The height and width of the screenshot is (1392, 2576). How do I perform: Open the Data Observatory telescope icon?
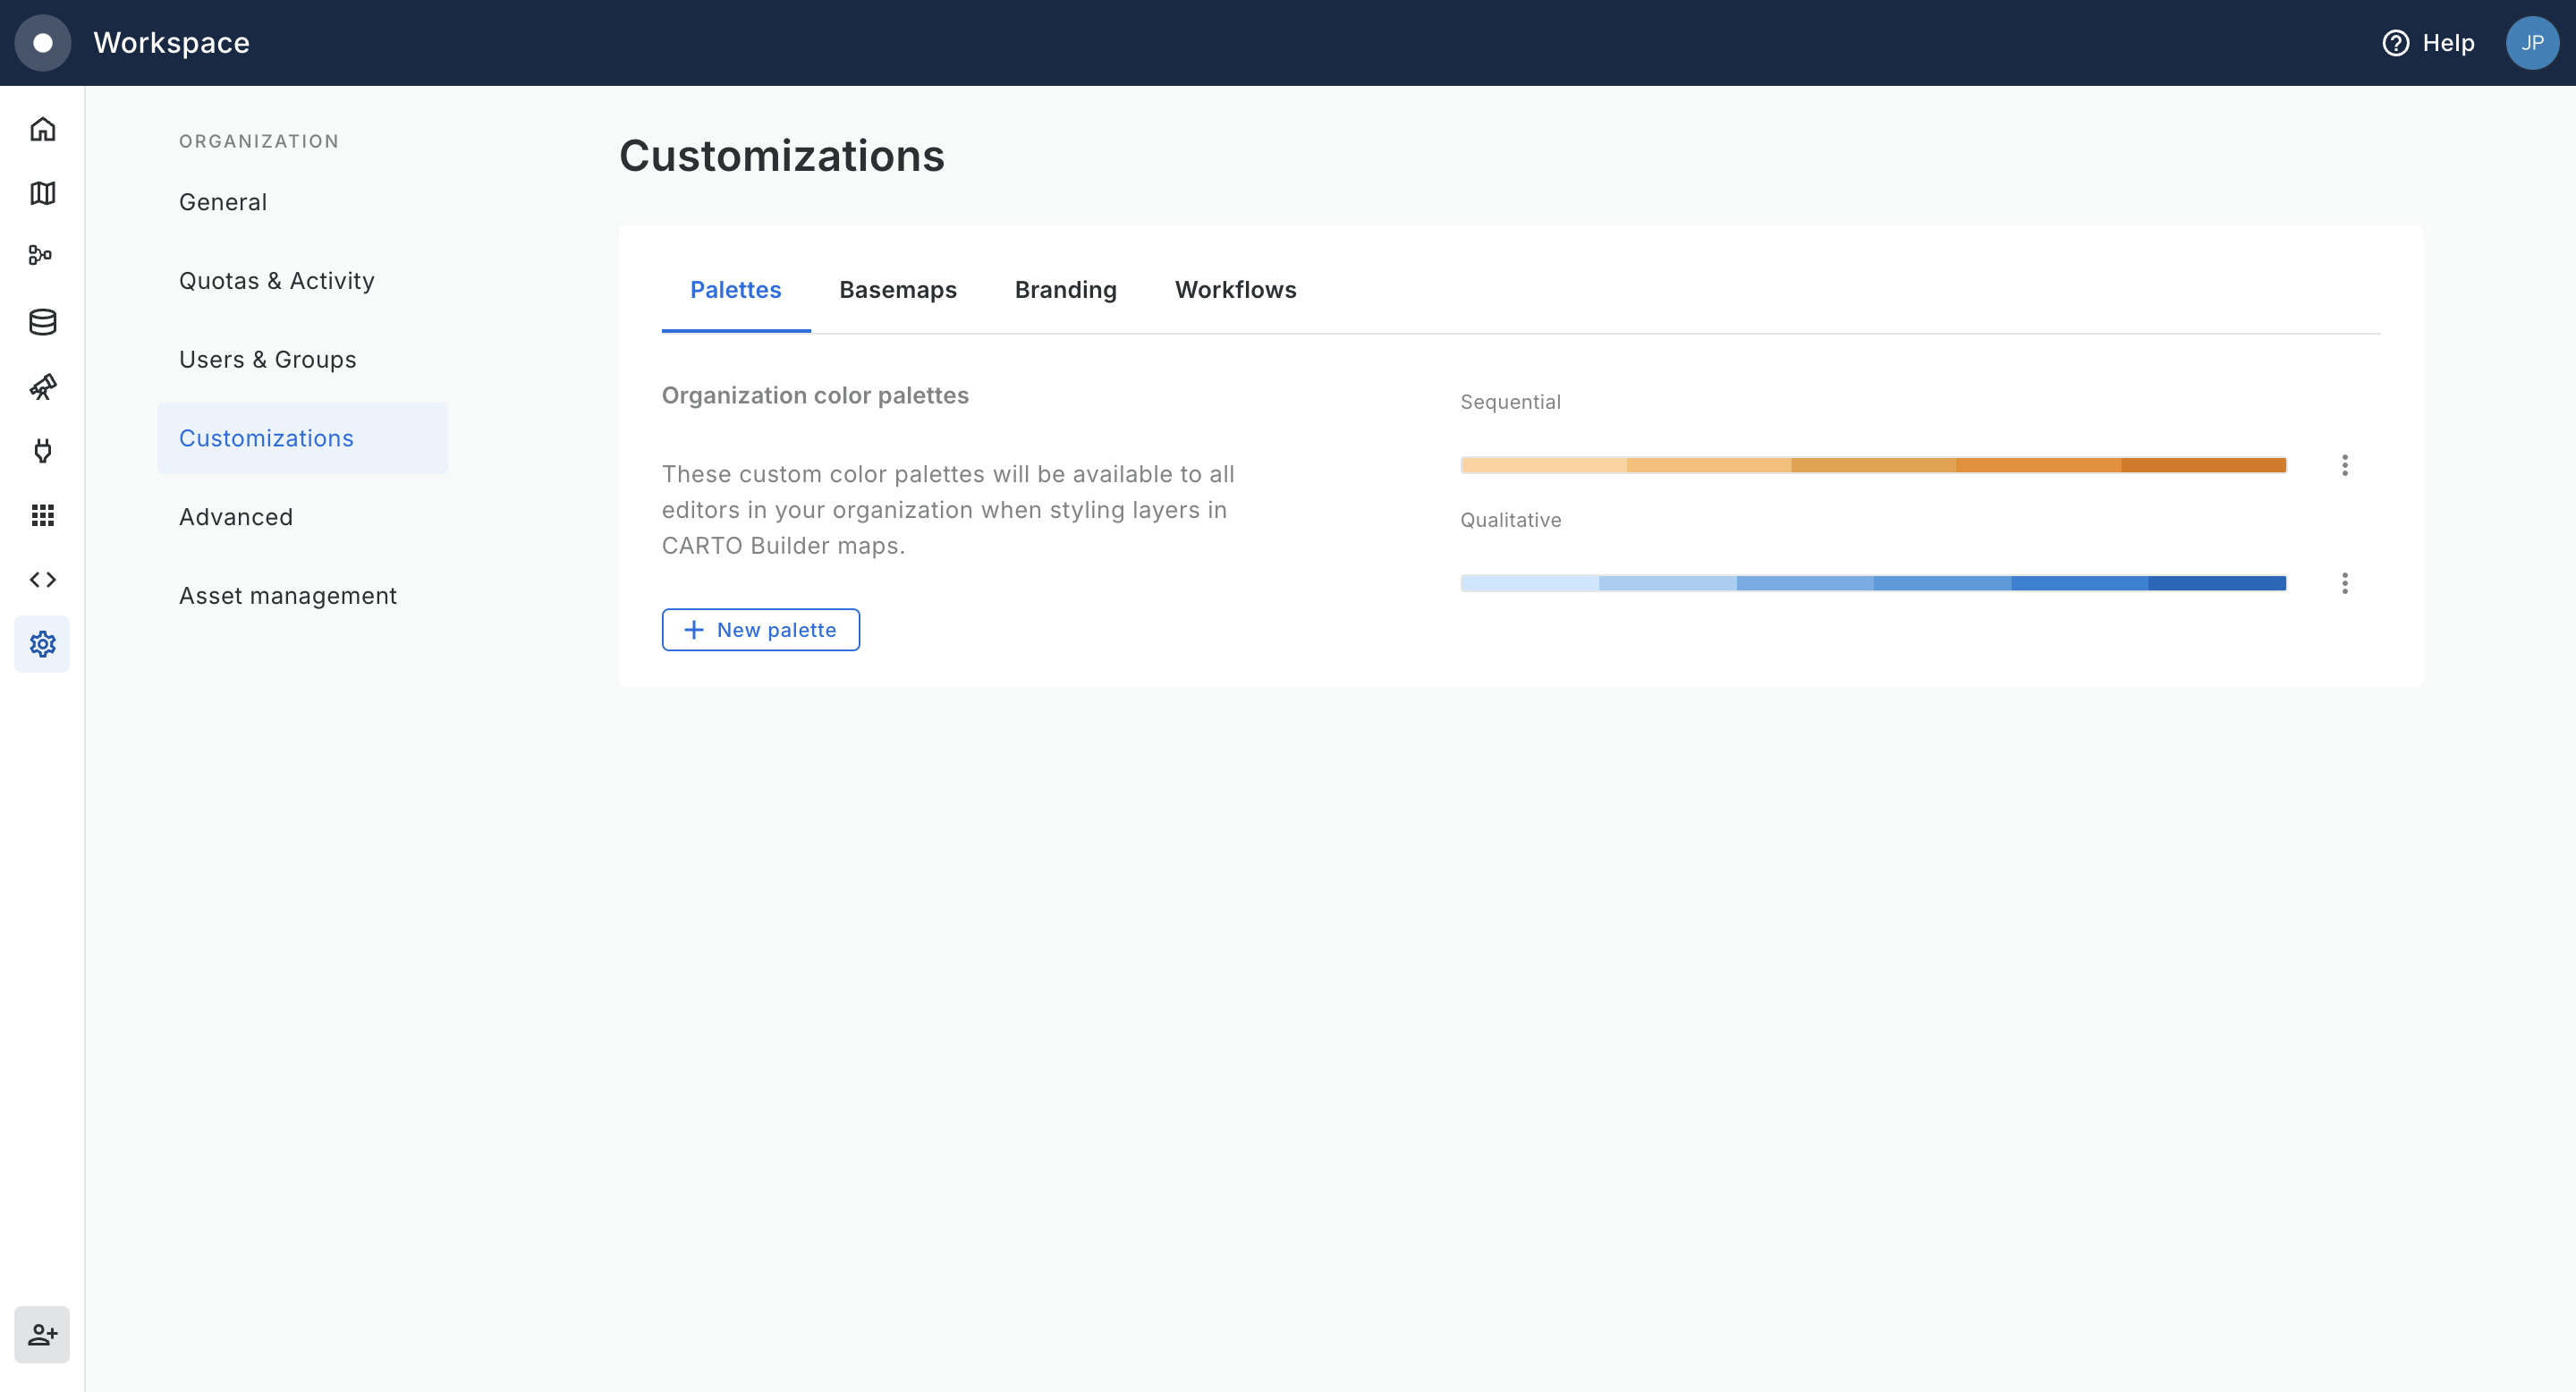point(42,387)
